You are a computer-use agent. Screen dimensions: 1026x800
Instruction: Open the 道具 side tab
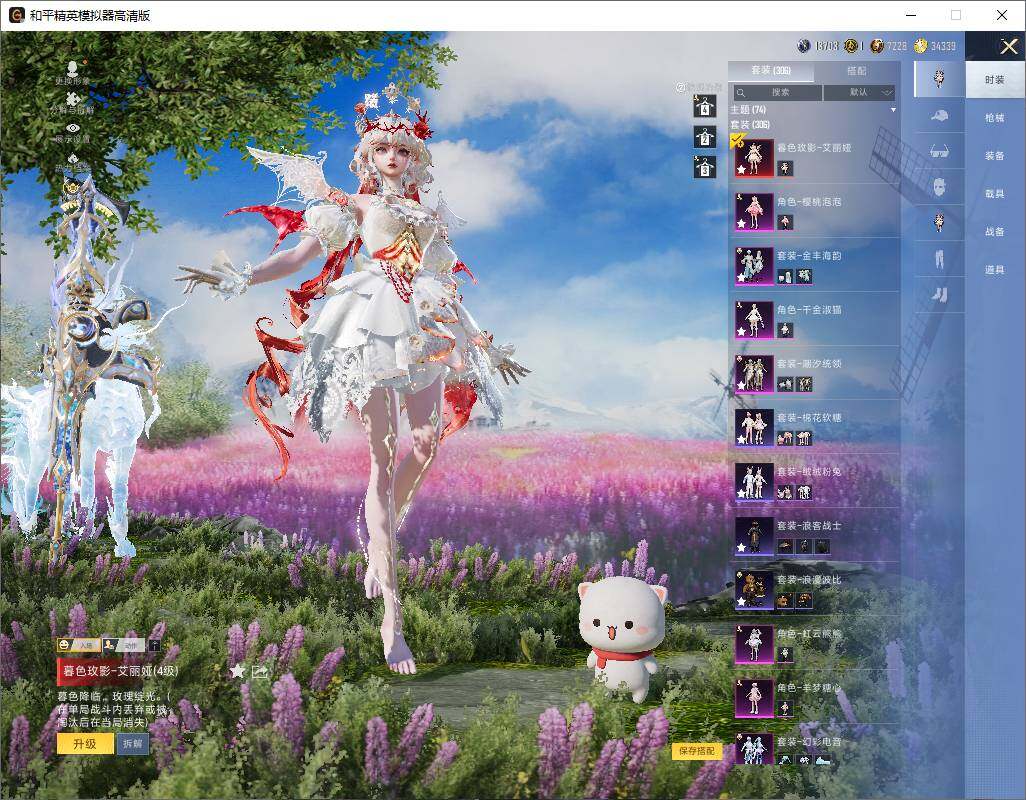click(x=995, y=270)
